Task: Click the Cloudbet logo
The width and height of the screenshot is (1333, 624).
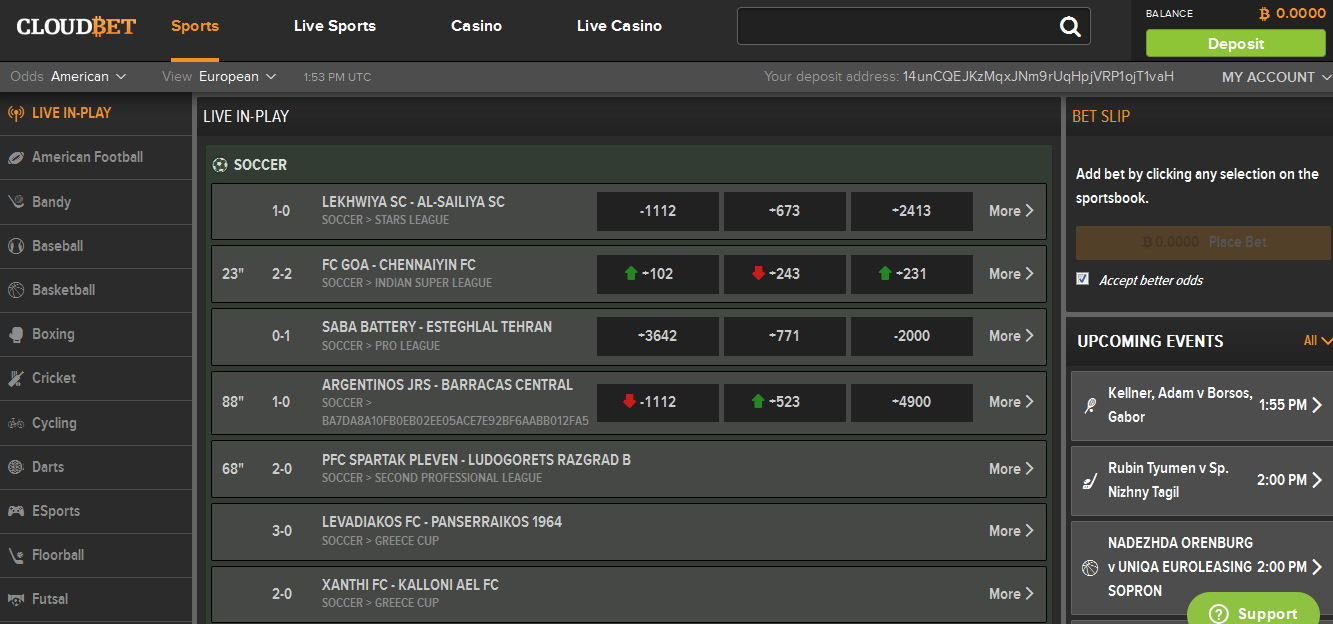Action: tap(76, 26)
